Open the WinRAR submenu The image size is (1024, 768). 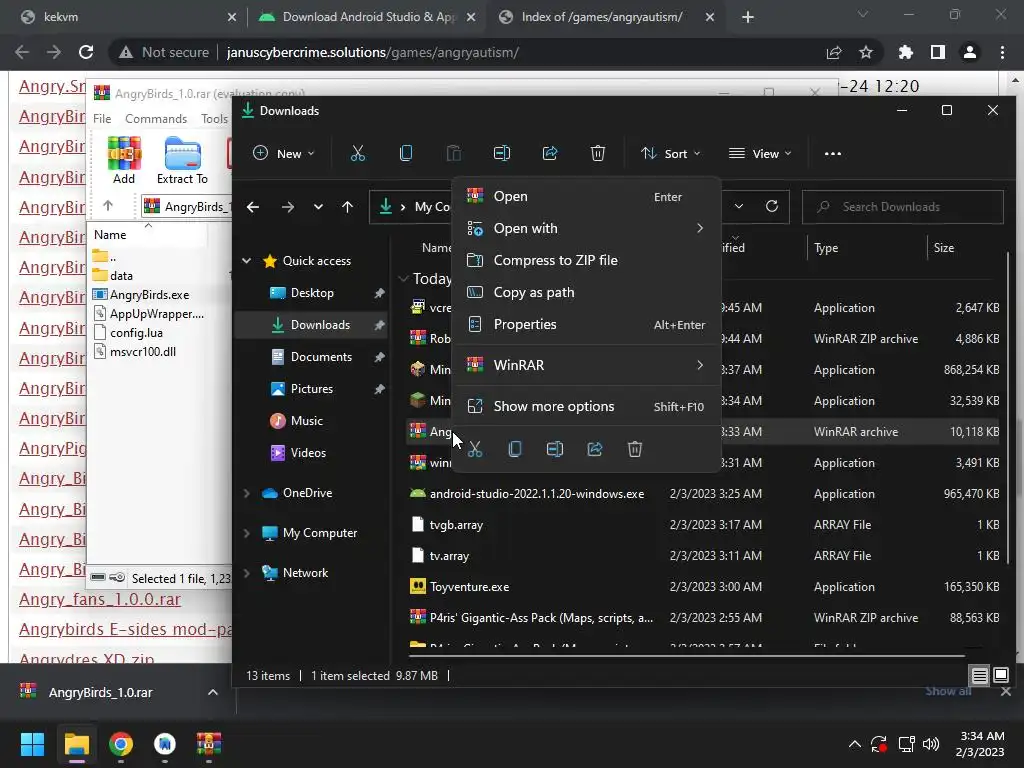(586, 365)
